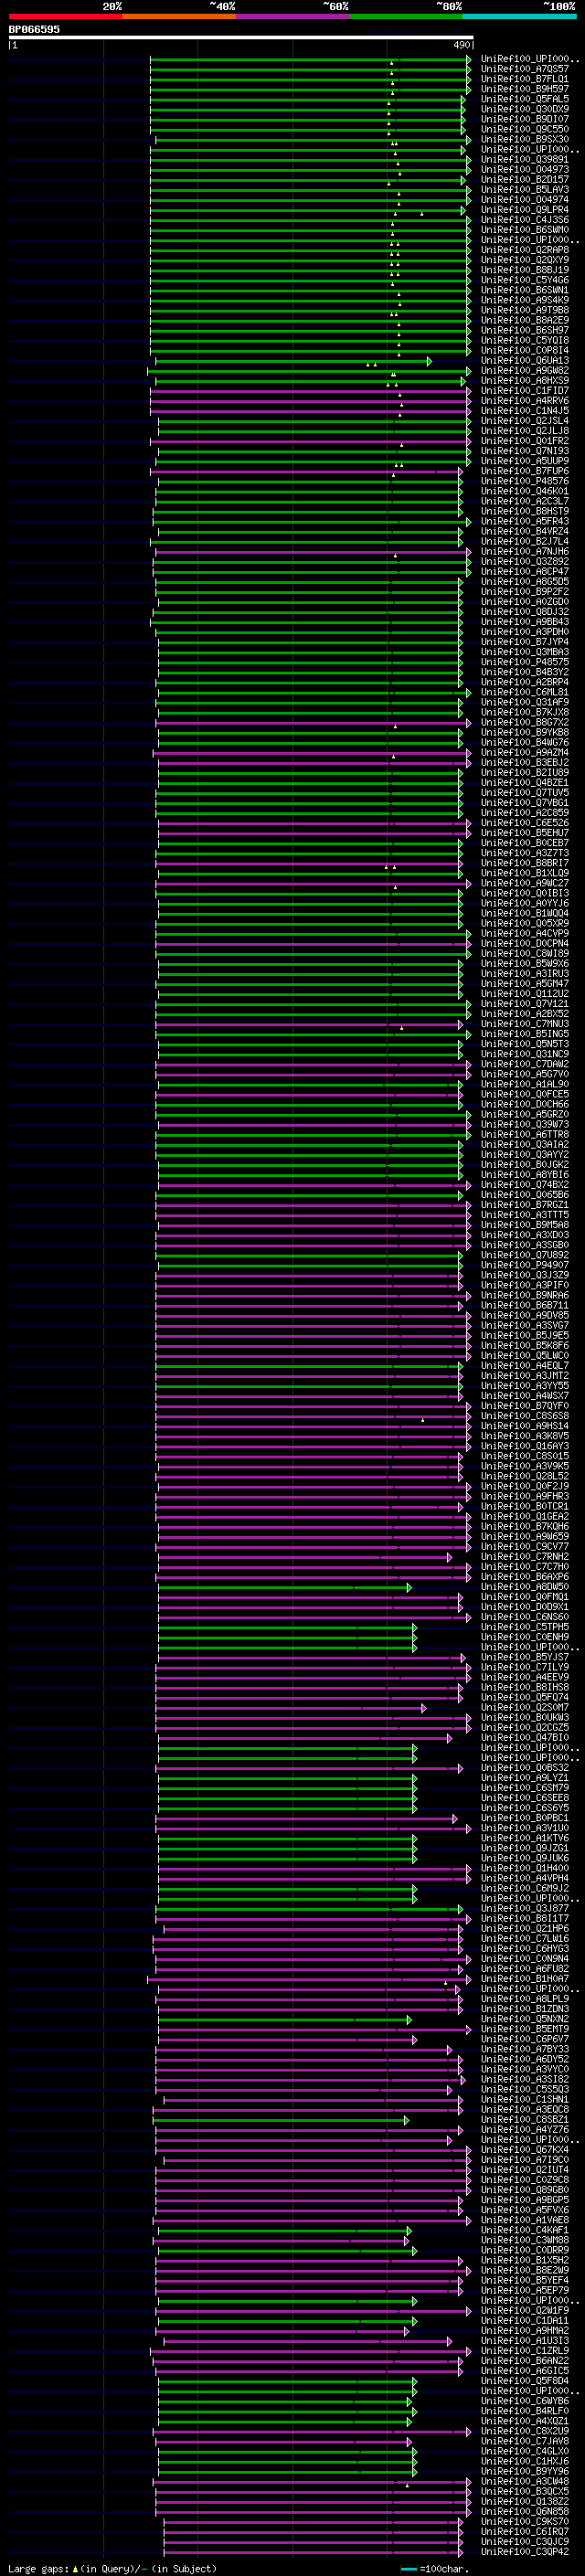Click hit label UniRef100_Q39891
Screen dimensions: 585x2576
[525, 160]
